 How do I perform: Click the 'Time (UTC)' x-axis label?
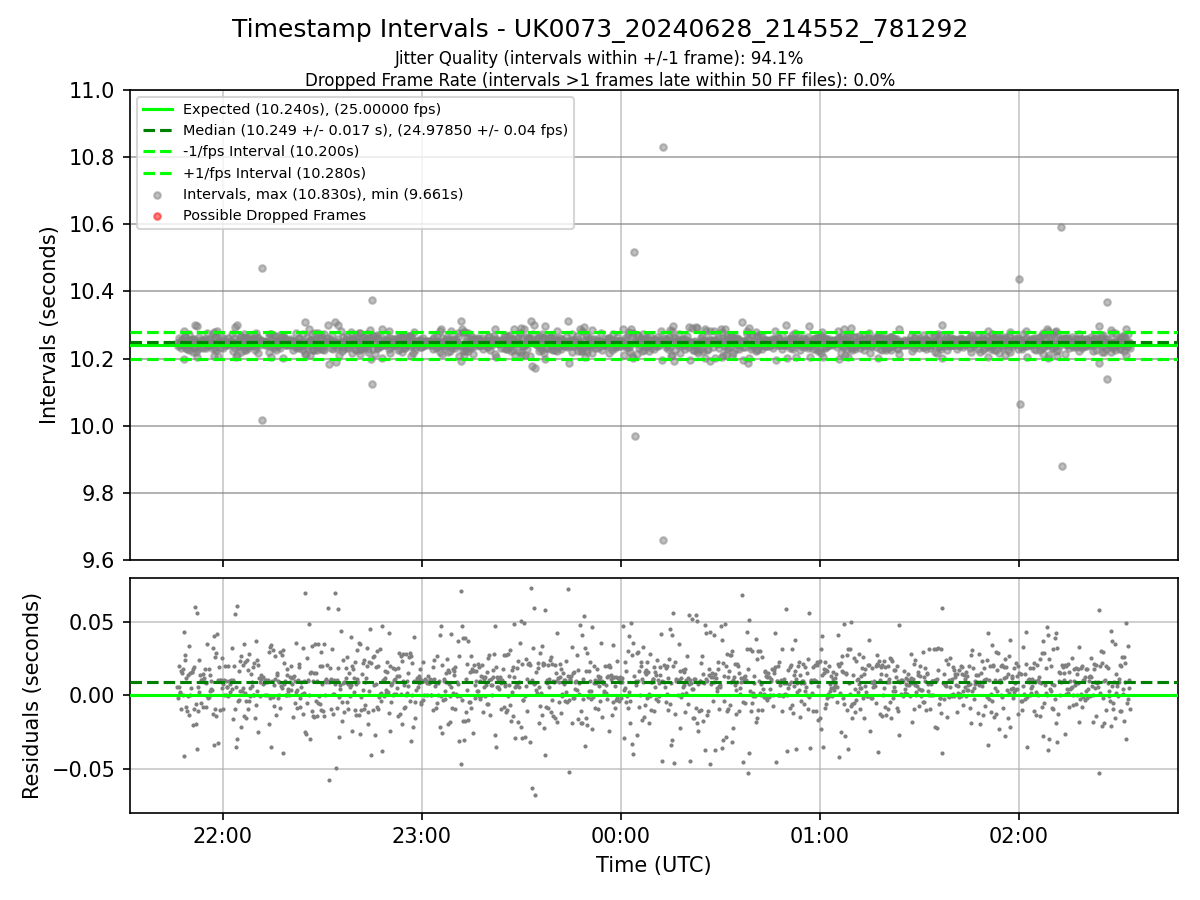click(x=654, y=865)
